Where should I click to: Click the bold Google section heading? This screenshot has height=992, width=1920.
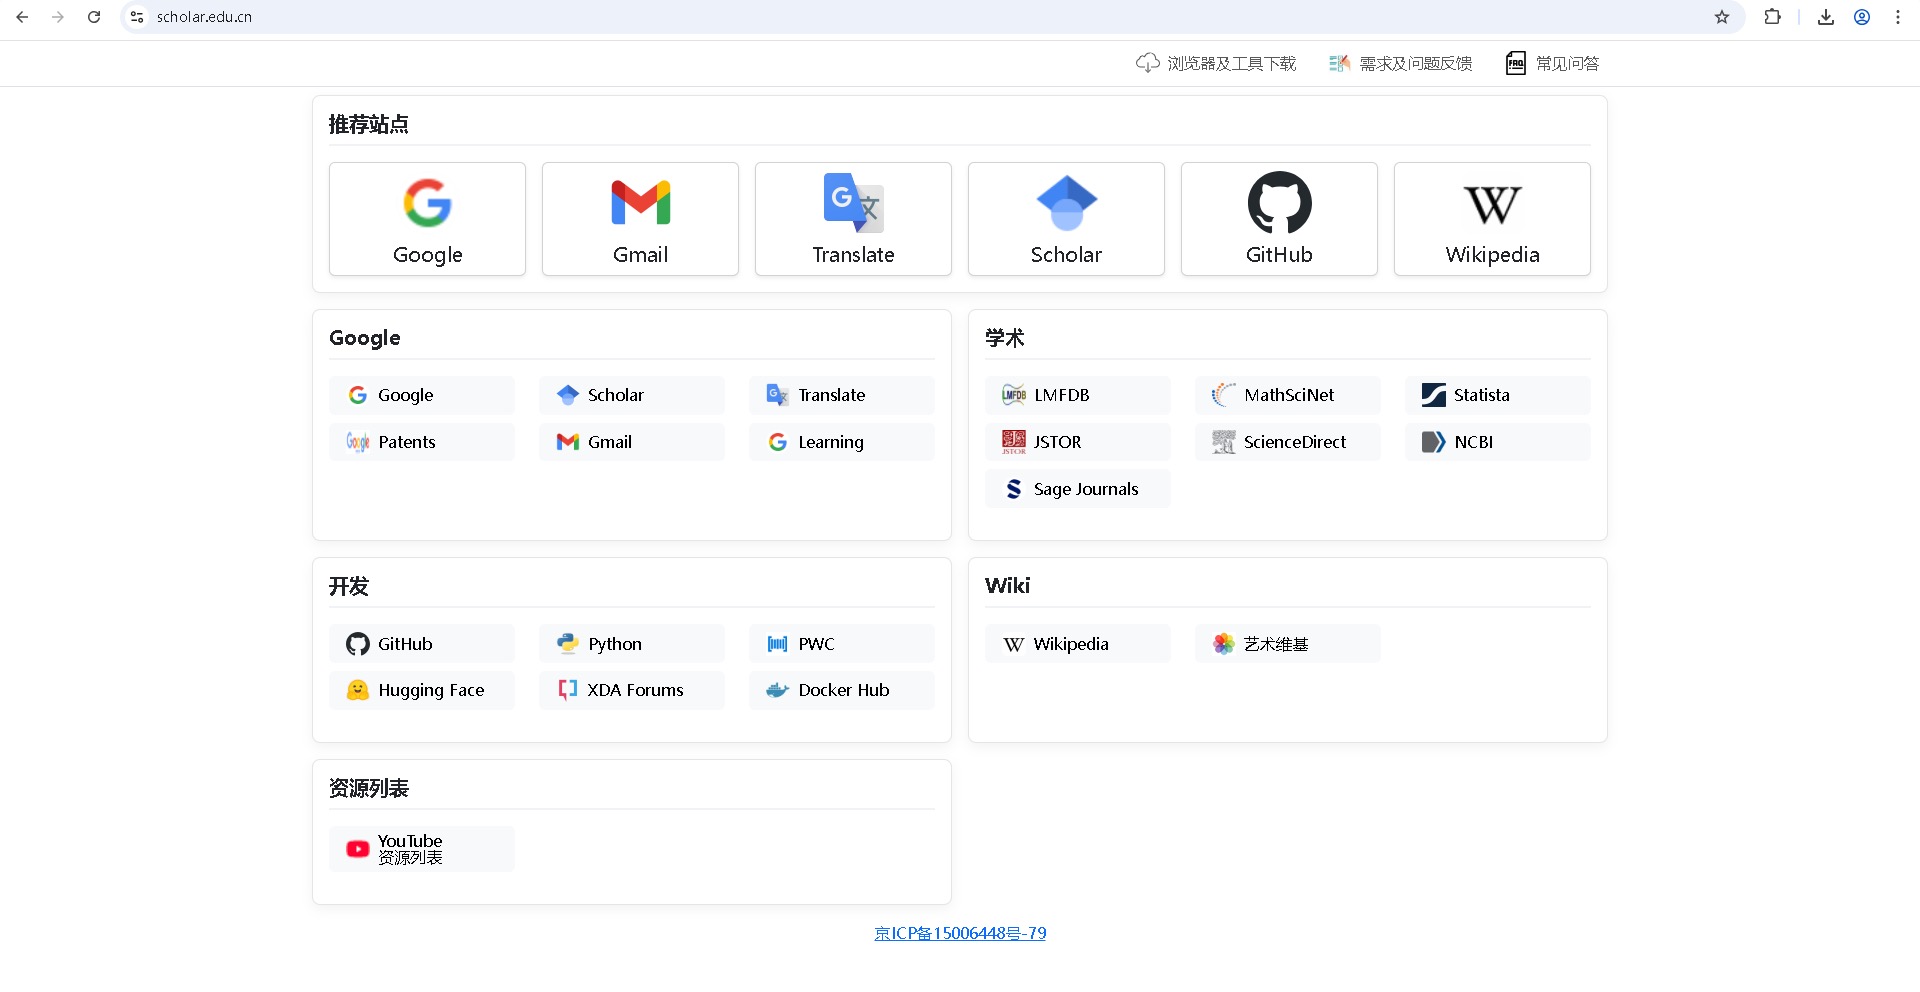point(365,338)
